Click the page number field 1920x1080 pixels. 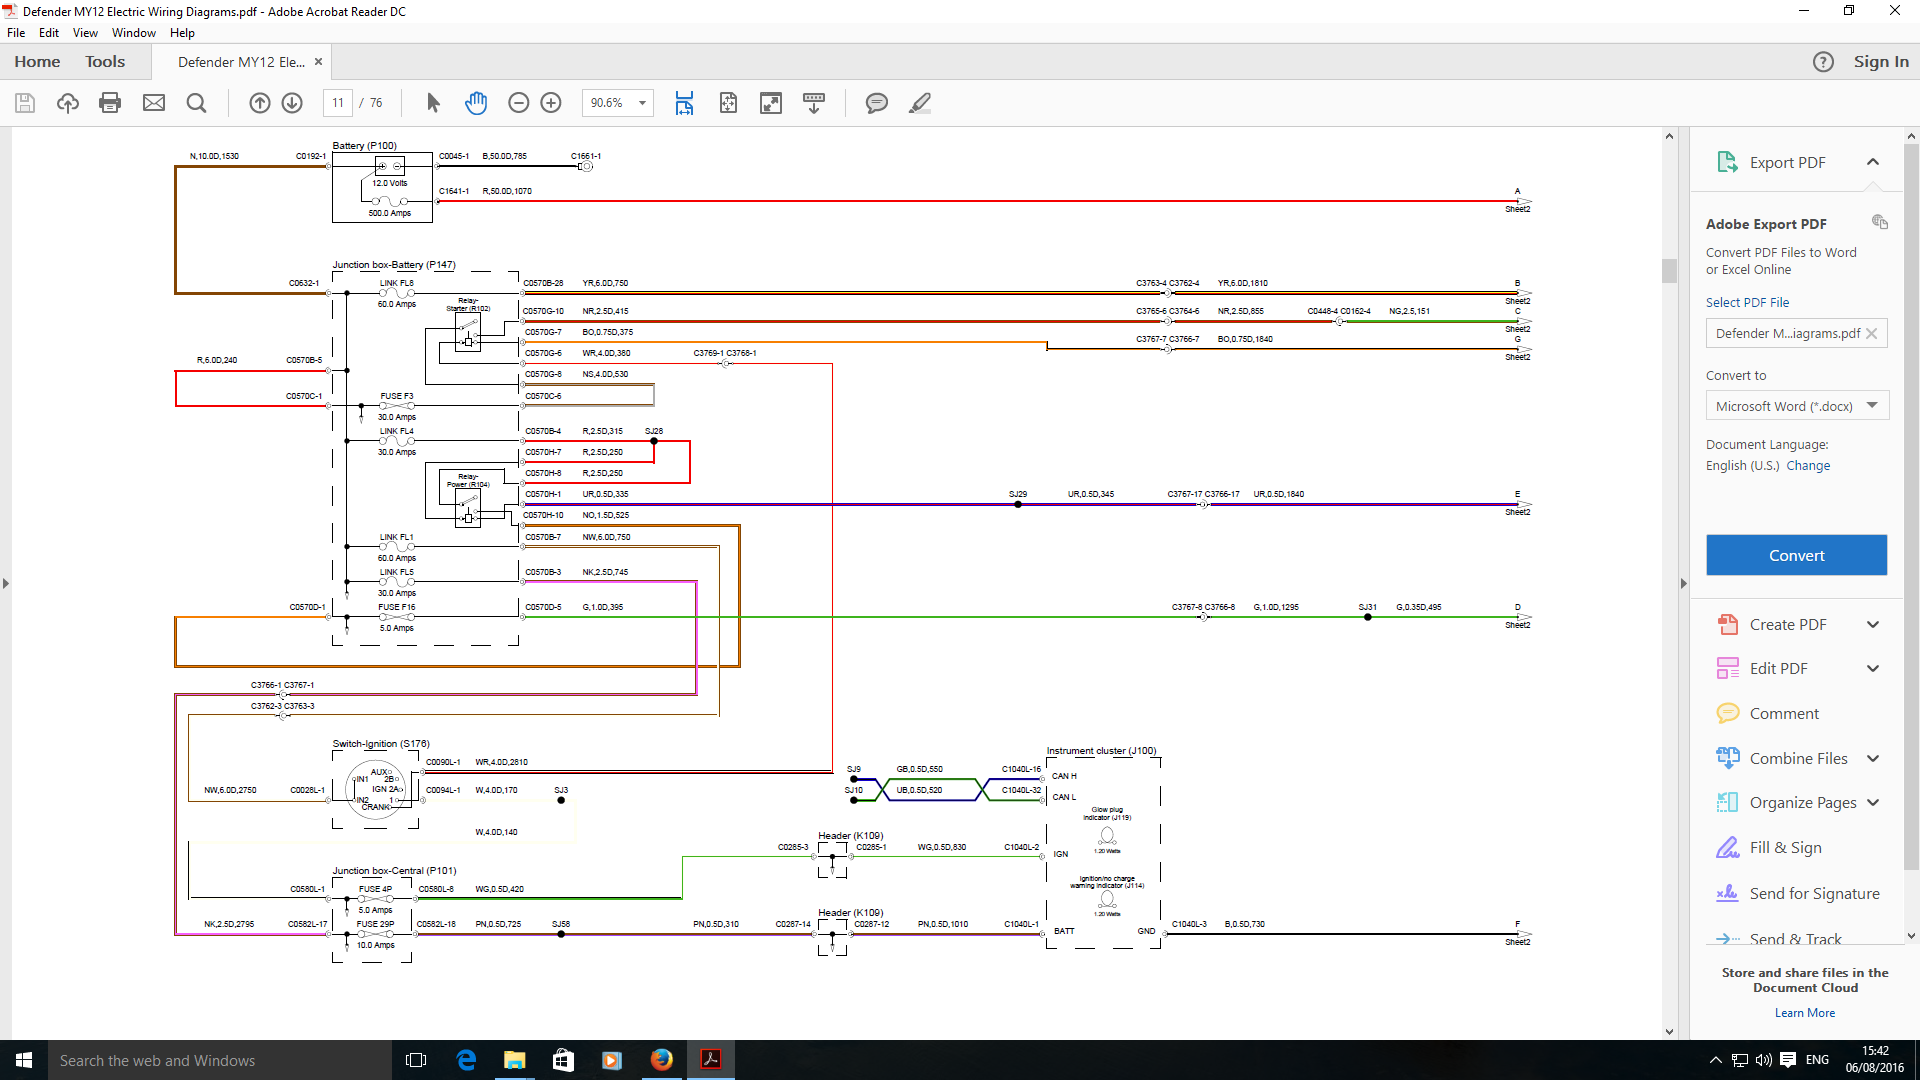click(x=338, y=103)
